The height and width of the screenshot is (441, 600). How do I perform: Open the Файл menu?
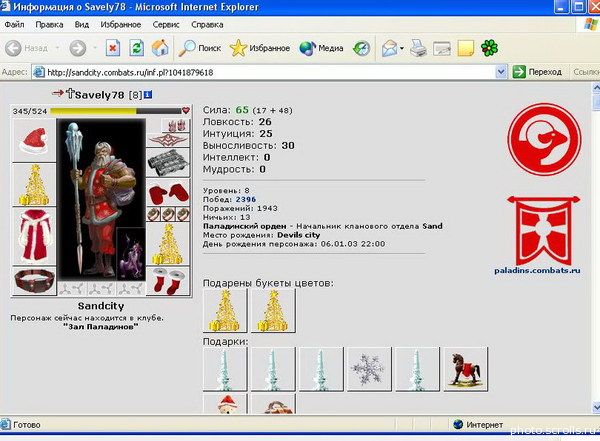15,25
